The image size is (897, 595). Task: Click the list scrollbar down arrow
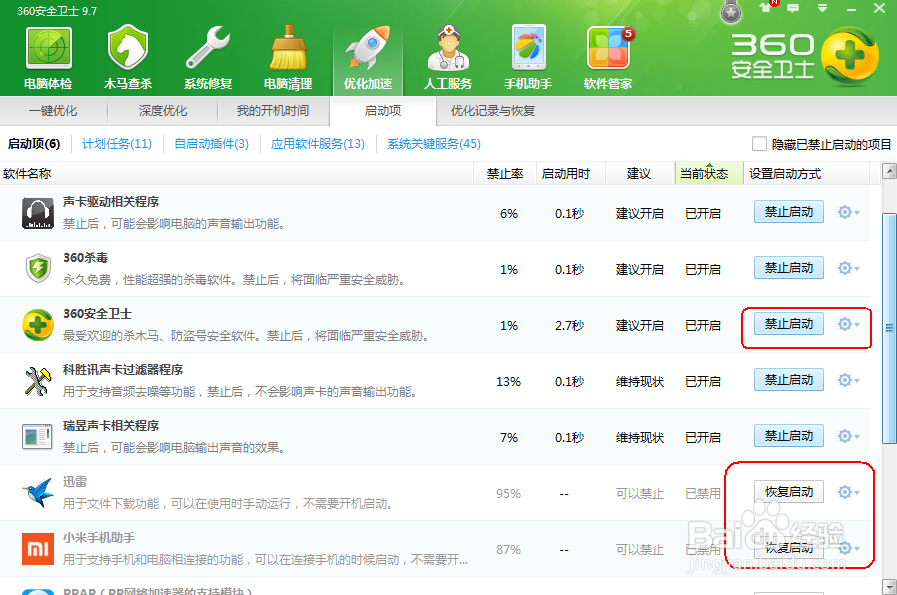click(889, 587)
